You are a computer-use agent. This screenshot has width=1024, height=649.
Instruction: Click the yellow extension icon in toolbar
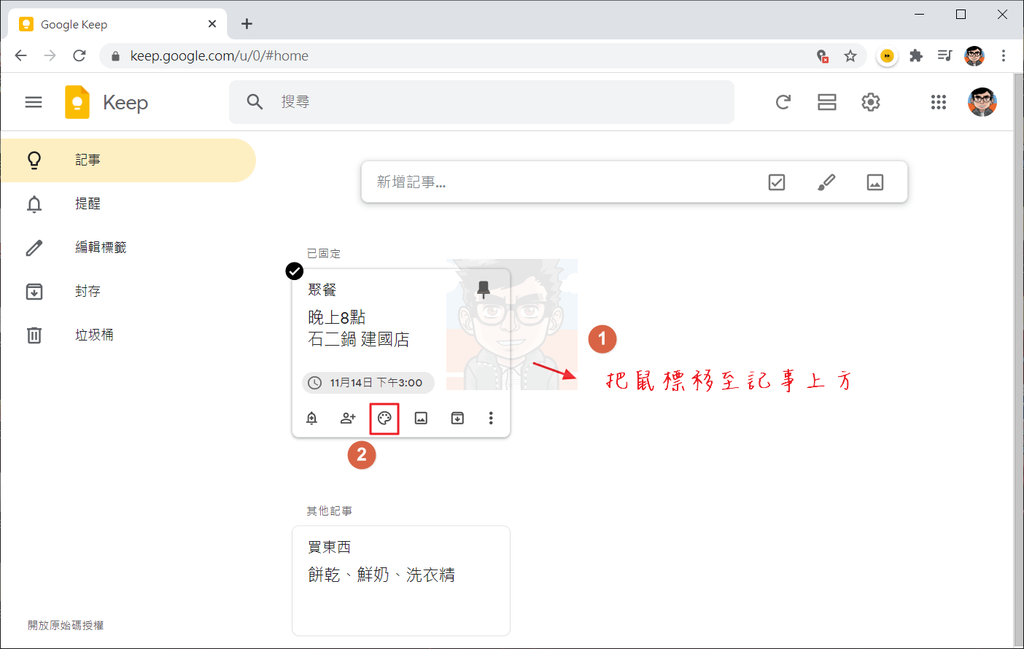point(887,56)
